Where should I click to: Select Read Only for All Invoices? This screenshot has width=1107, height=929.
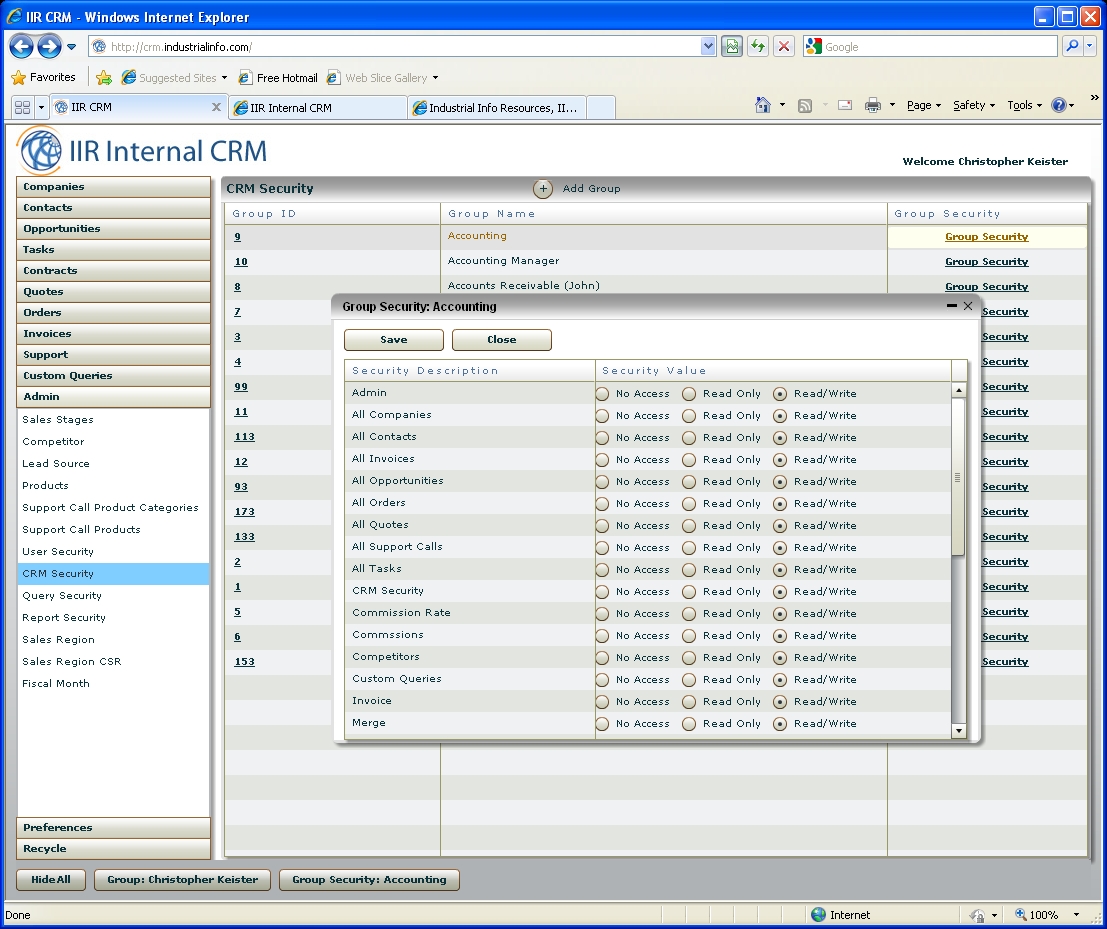[689, 460]
